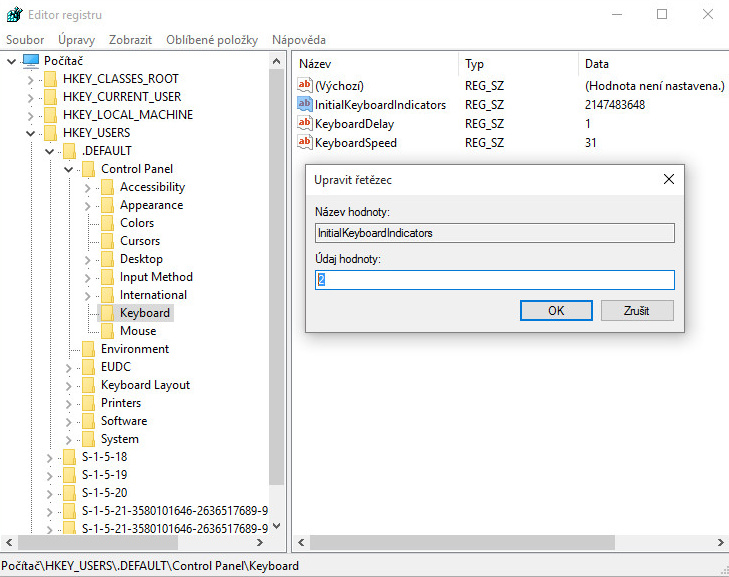Open the Nápověda menu
Viewport: 729px width, 577px height.
pyautogui.click(x=298, y=40)
